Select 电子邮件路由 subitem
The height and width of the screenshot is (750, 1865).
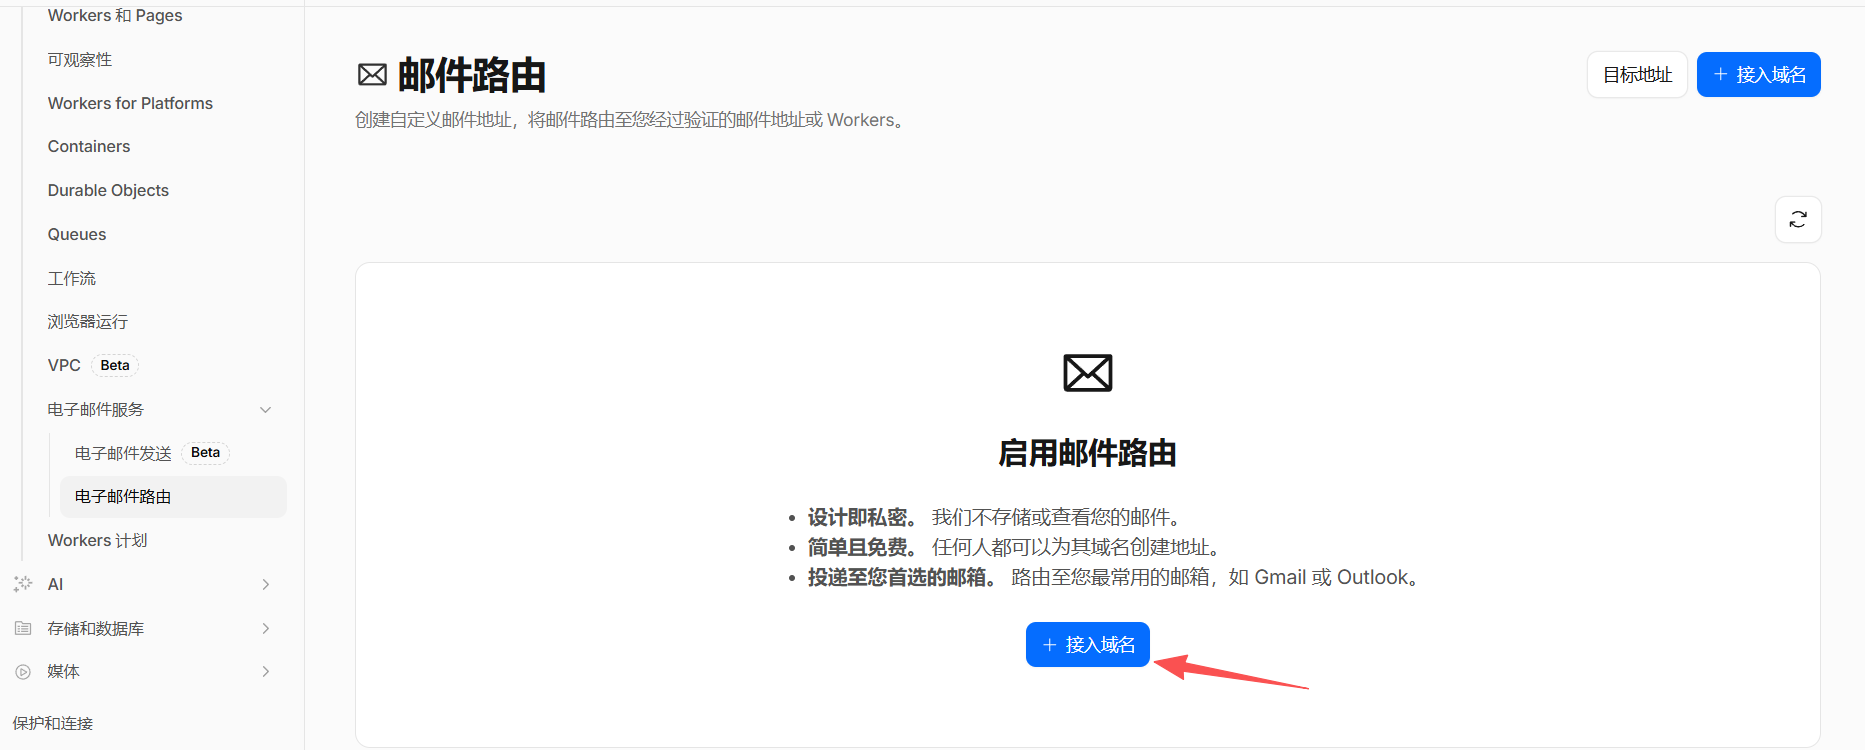(x=173, y=497)
